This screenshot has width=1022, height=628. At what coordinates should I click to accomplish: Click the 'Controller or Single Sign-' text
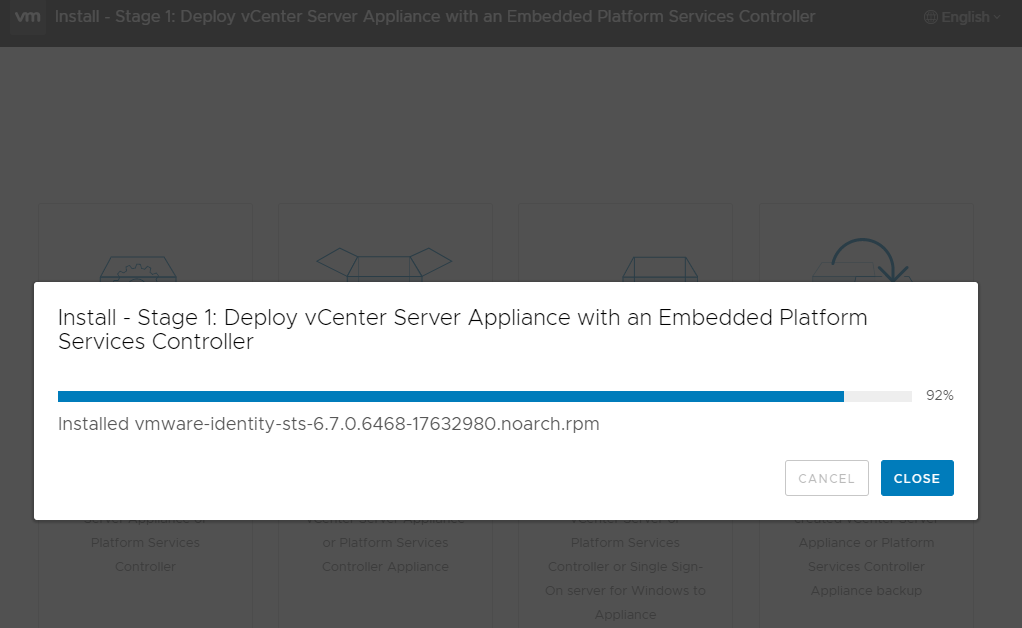click(x=625, y=567)
